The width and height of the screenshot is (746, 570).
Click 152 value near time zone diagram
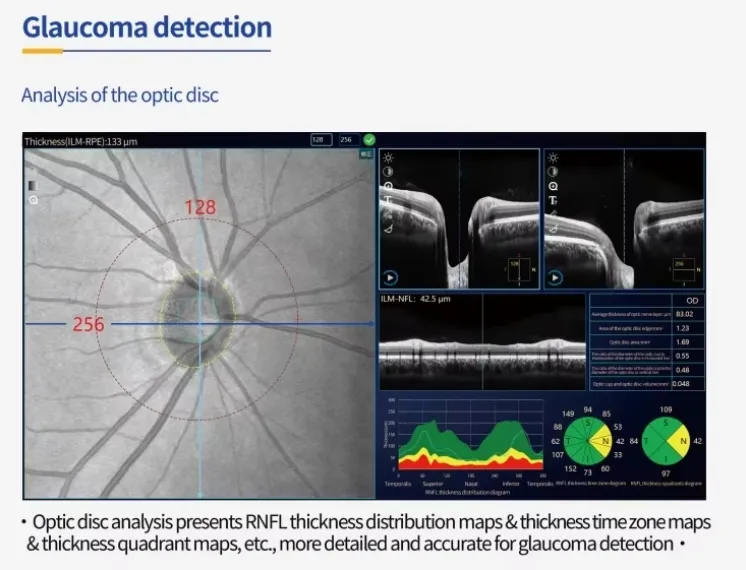(570, 469)
